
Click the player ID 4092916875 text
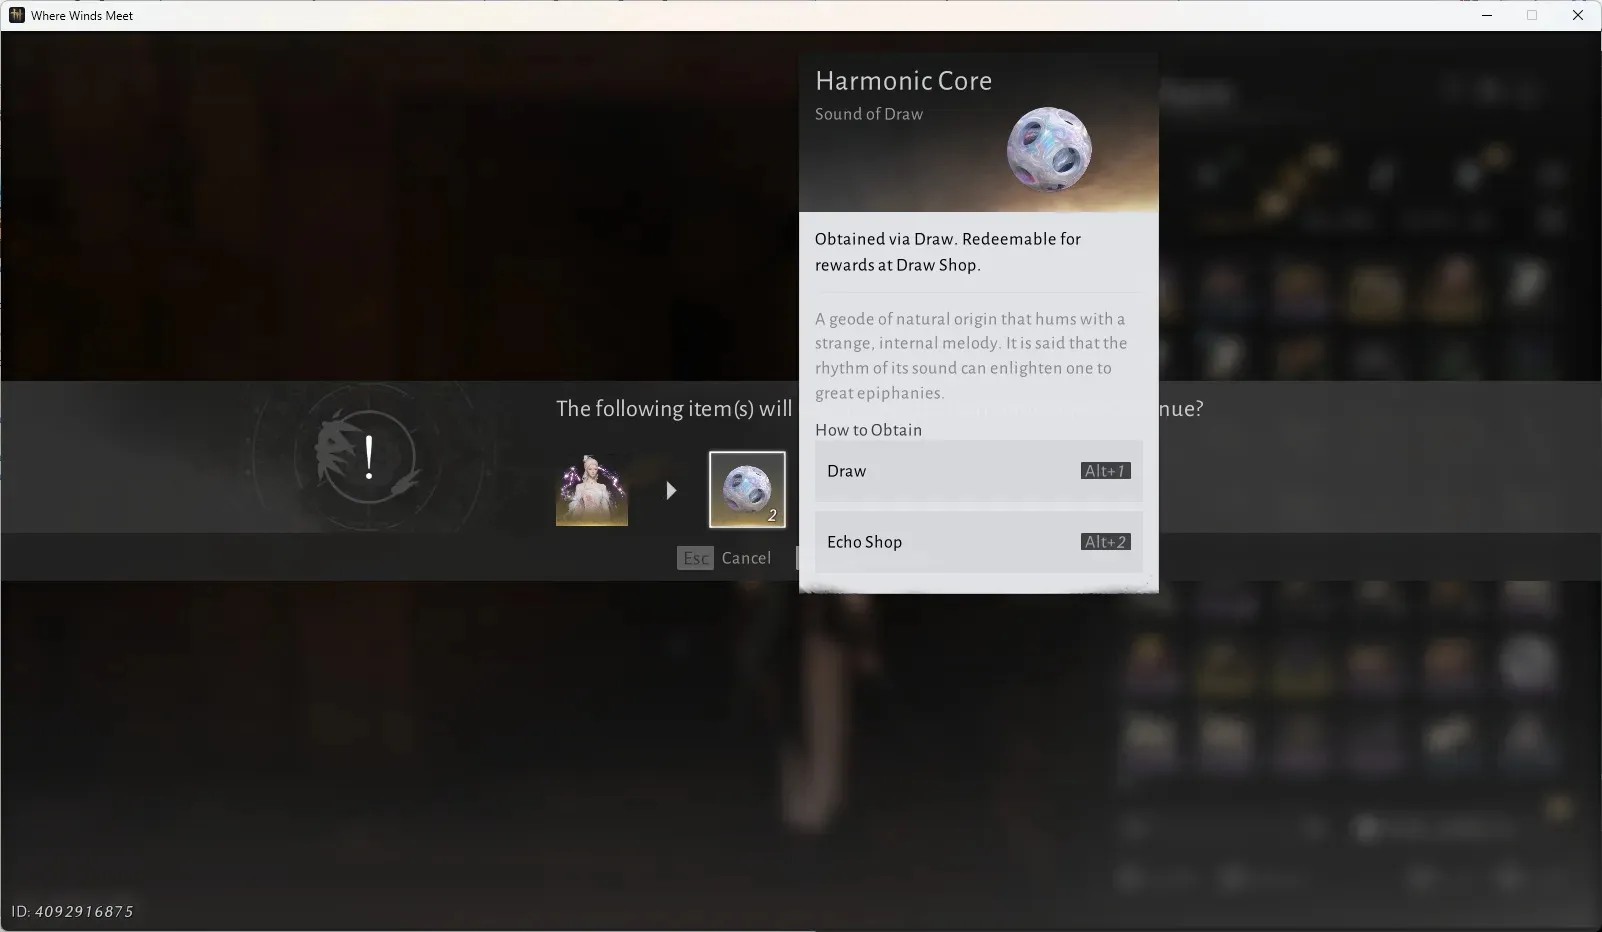click(x=72, y=911)
